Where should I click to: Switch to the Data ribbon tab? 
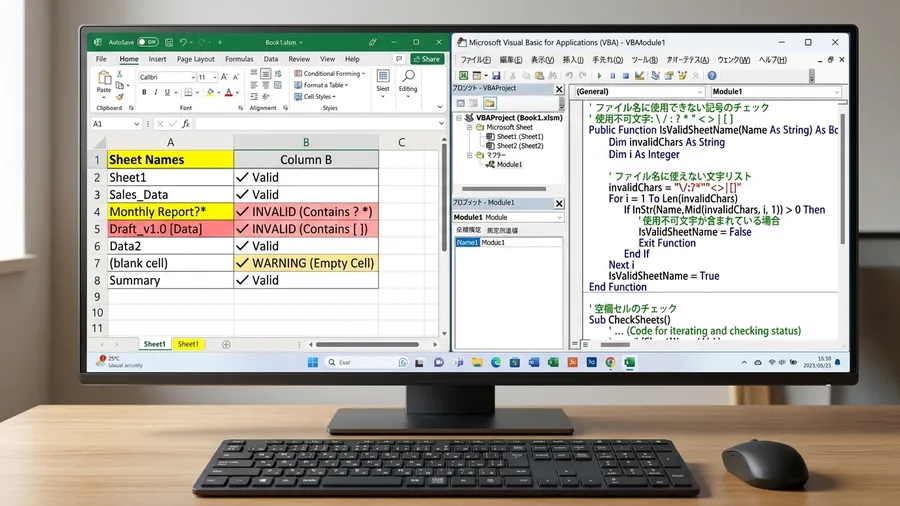pyautogui.click(x=271, y=59)
